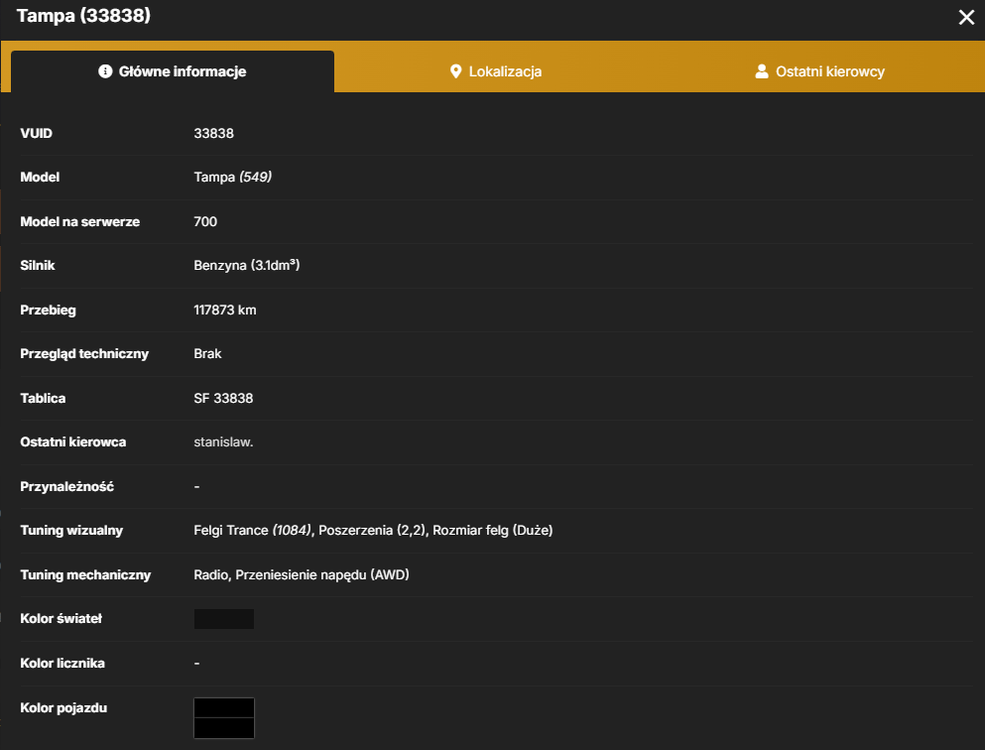Screen dimensions: 985x750
Task: Click the server model value 700
Action: [205, 222]
